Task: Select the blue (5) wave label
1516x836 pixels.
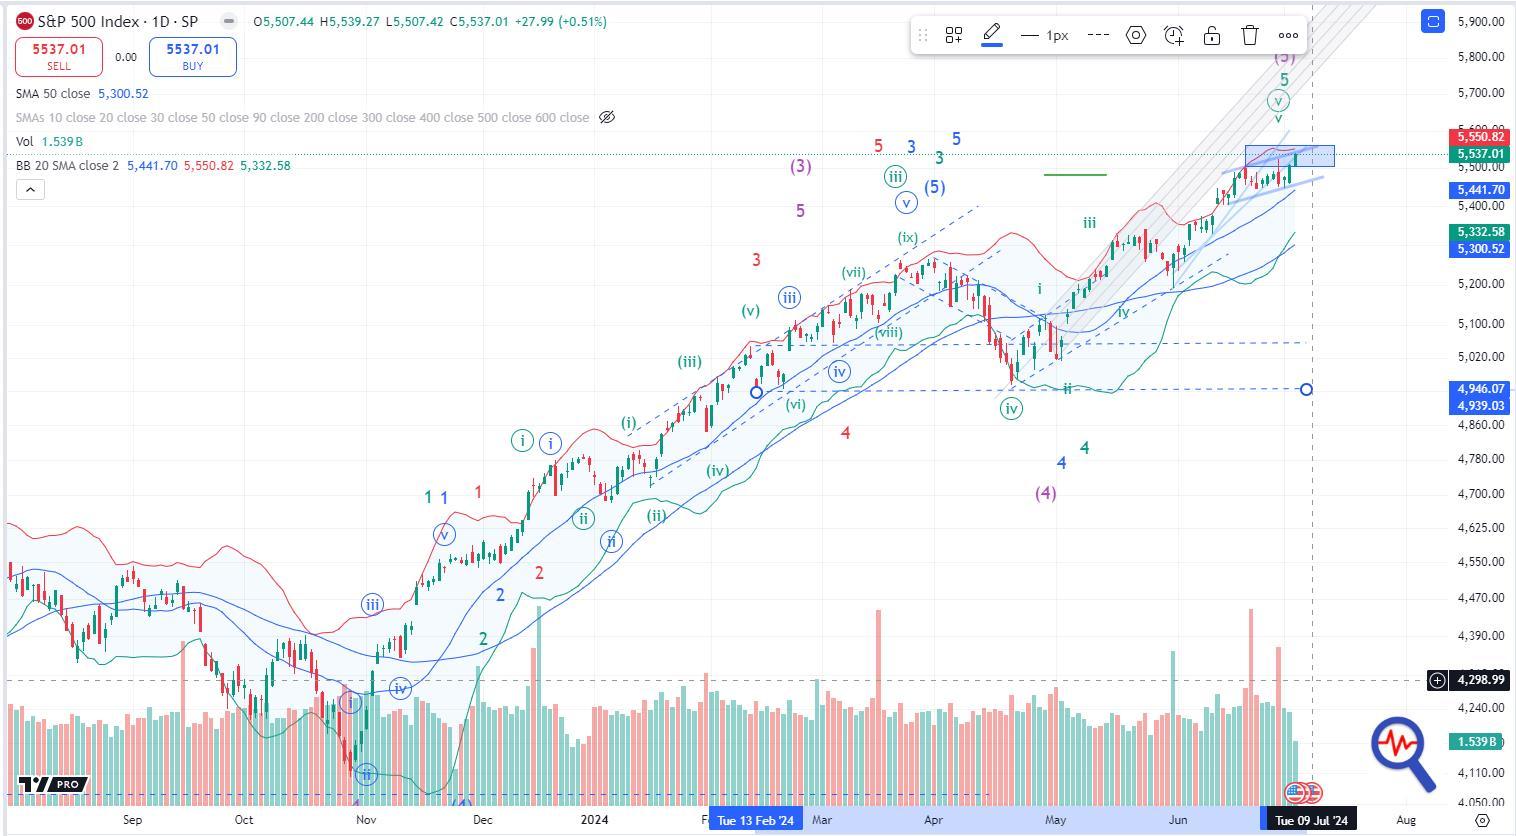Action: tap(934, 187)
